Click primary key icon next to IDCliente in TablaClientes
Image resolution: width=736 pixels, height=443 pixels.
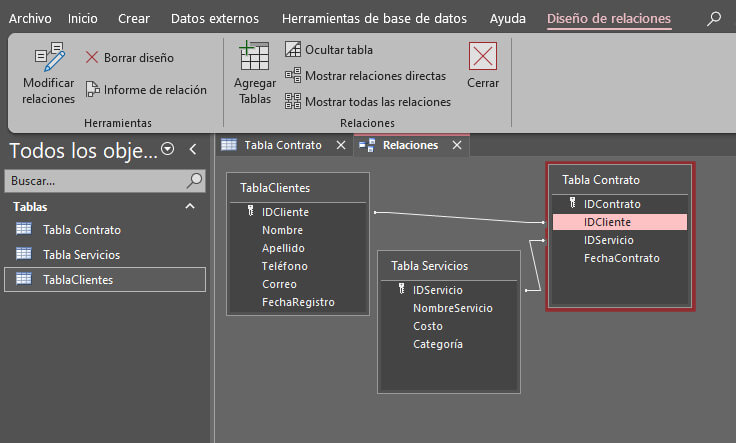tap(251, 211)
